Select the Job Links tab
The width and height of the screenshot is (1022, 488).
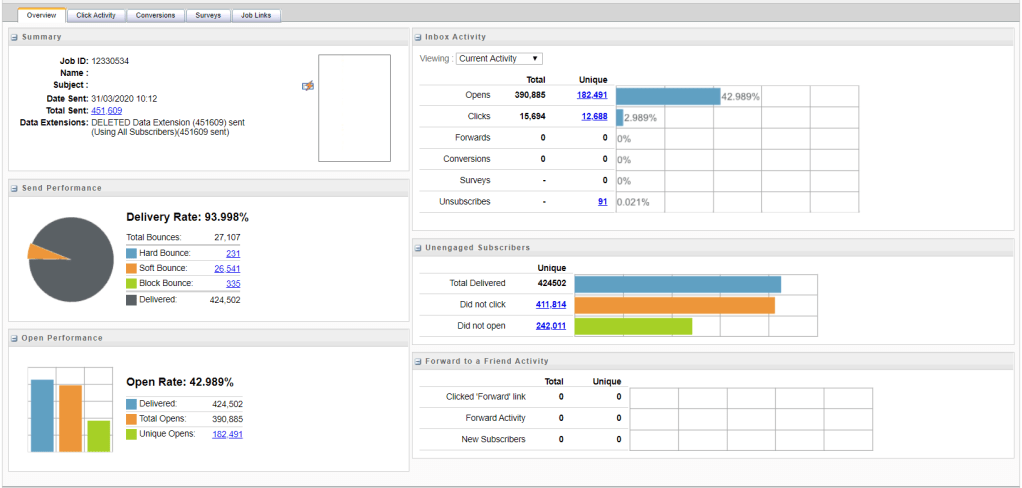tap(256, 16)
